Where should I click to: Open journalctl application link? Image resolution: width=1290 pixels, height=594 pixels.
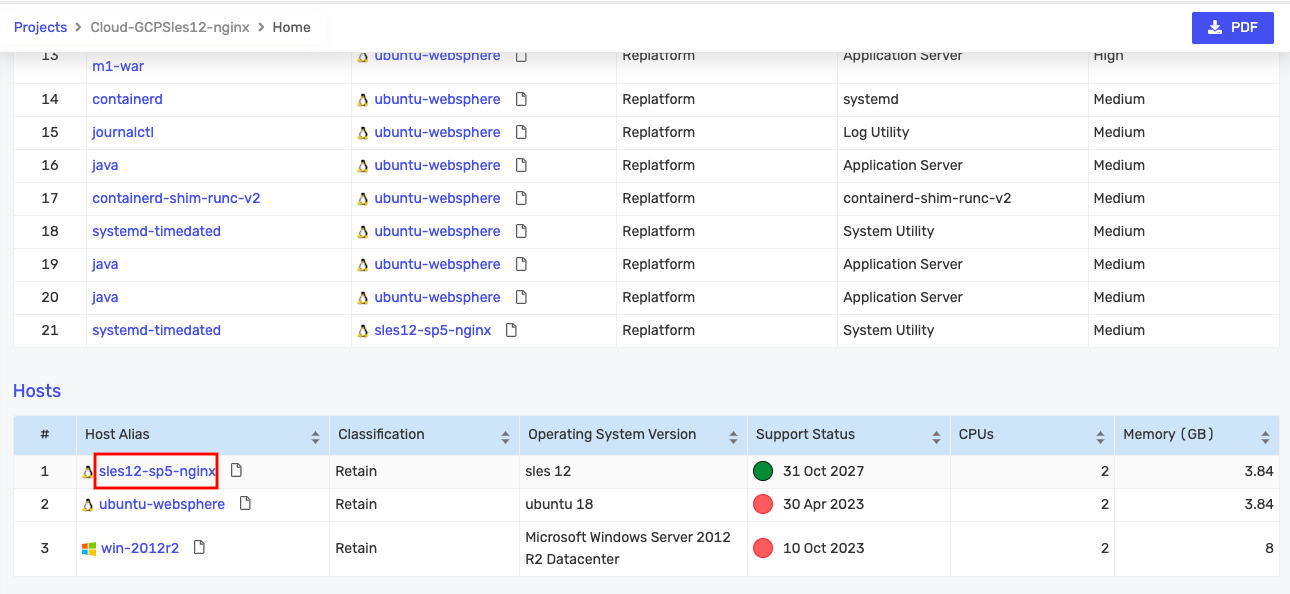(x=123, y=132)
